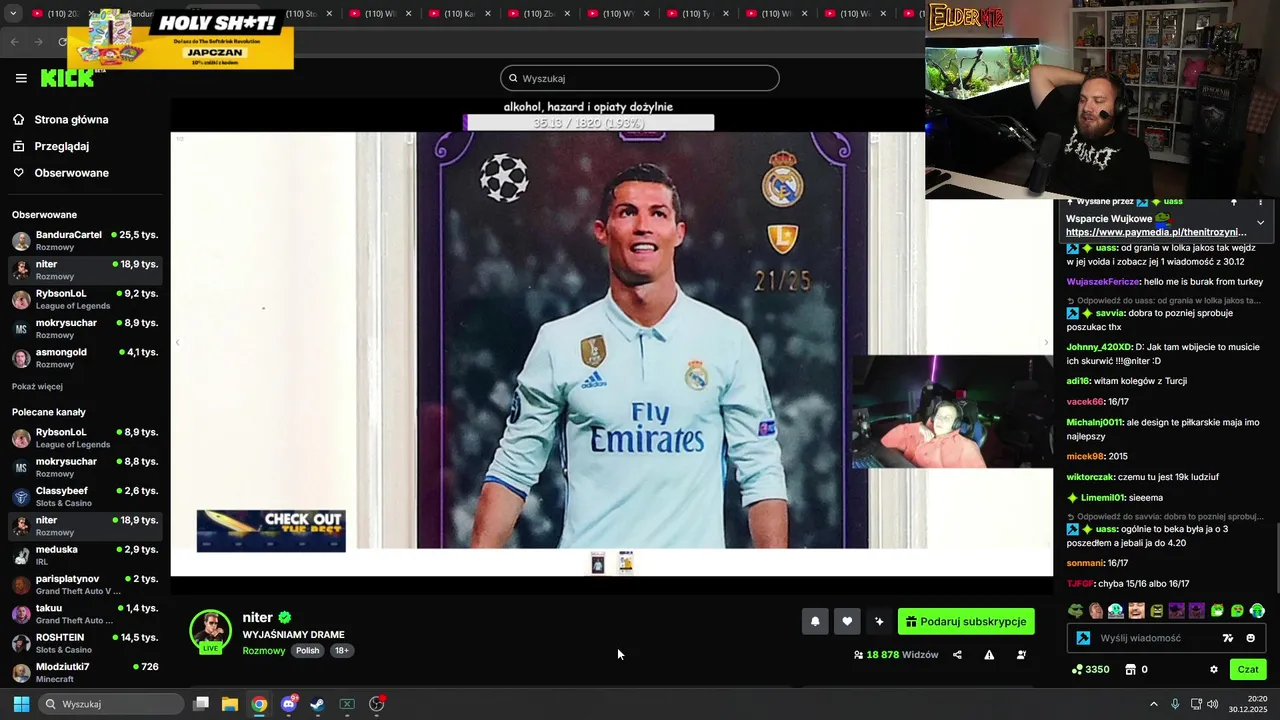Image resolution: width=1280 pixels, height=720 pixels.
Task: Click the Wyszukaj search field on Kick
Action: [640, 78]
